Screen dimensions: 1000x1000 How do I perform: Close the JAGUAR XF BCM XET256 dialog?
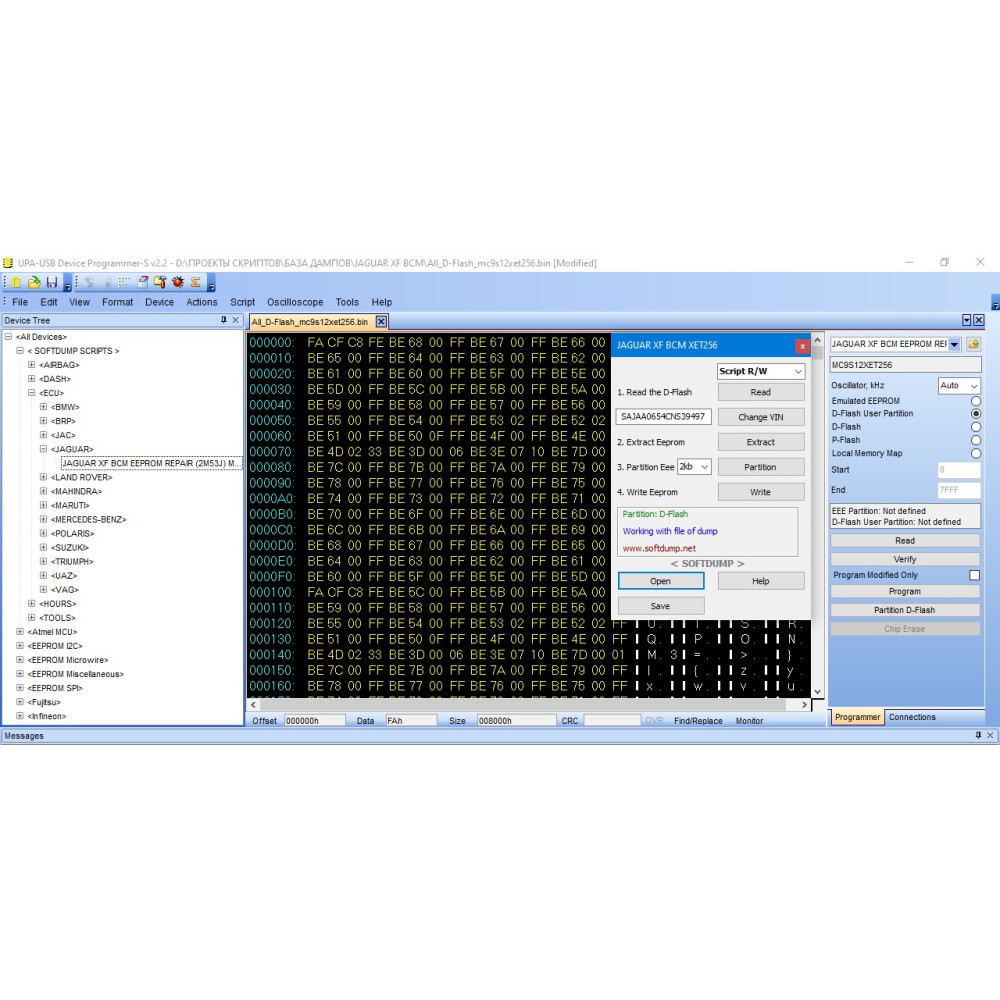802,346
